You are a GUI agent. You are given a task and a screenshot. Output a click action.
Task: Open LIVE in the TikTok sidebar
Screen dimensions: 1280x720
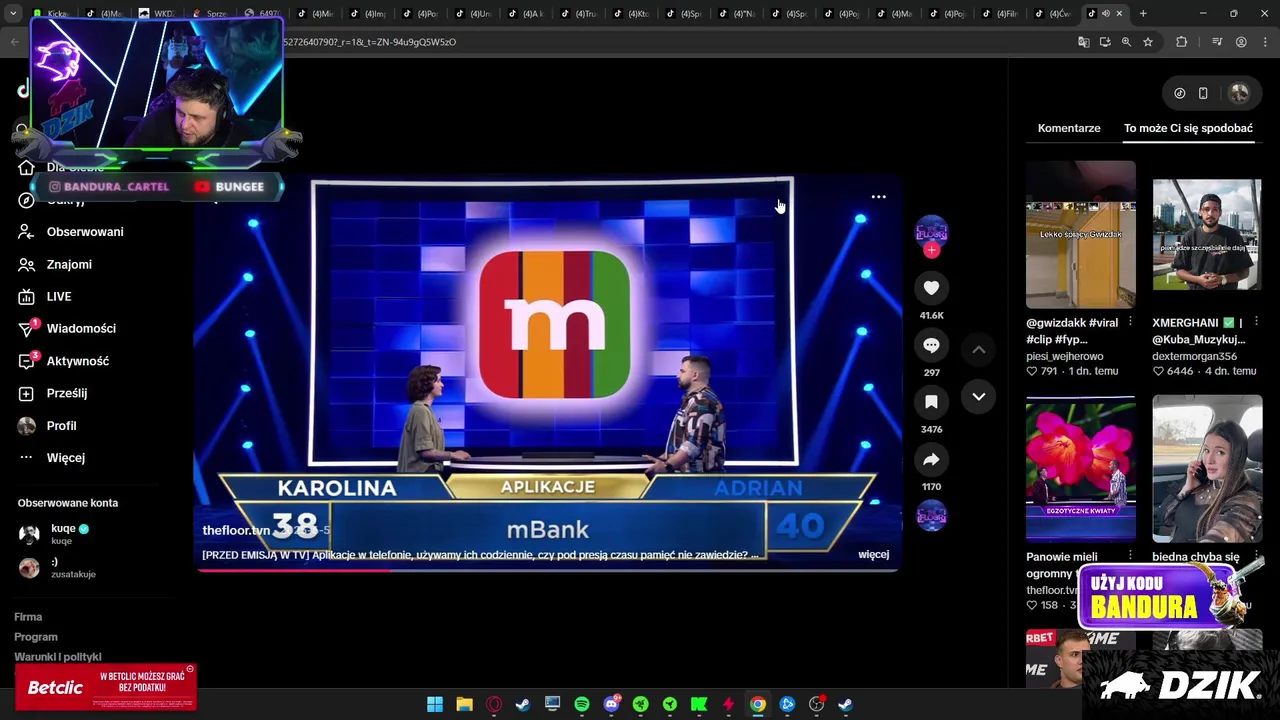(59, 297)
